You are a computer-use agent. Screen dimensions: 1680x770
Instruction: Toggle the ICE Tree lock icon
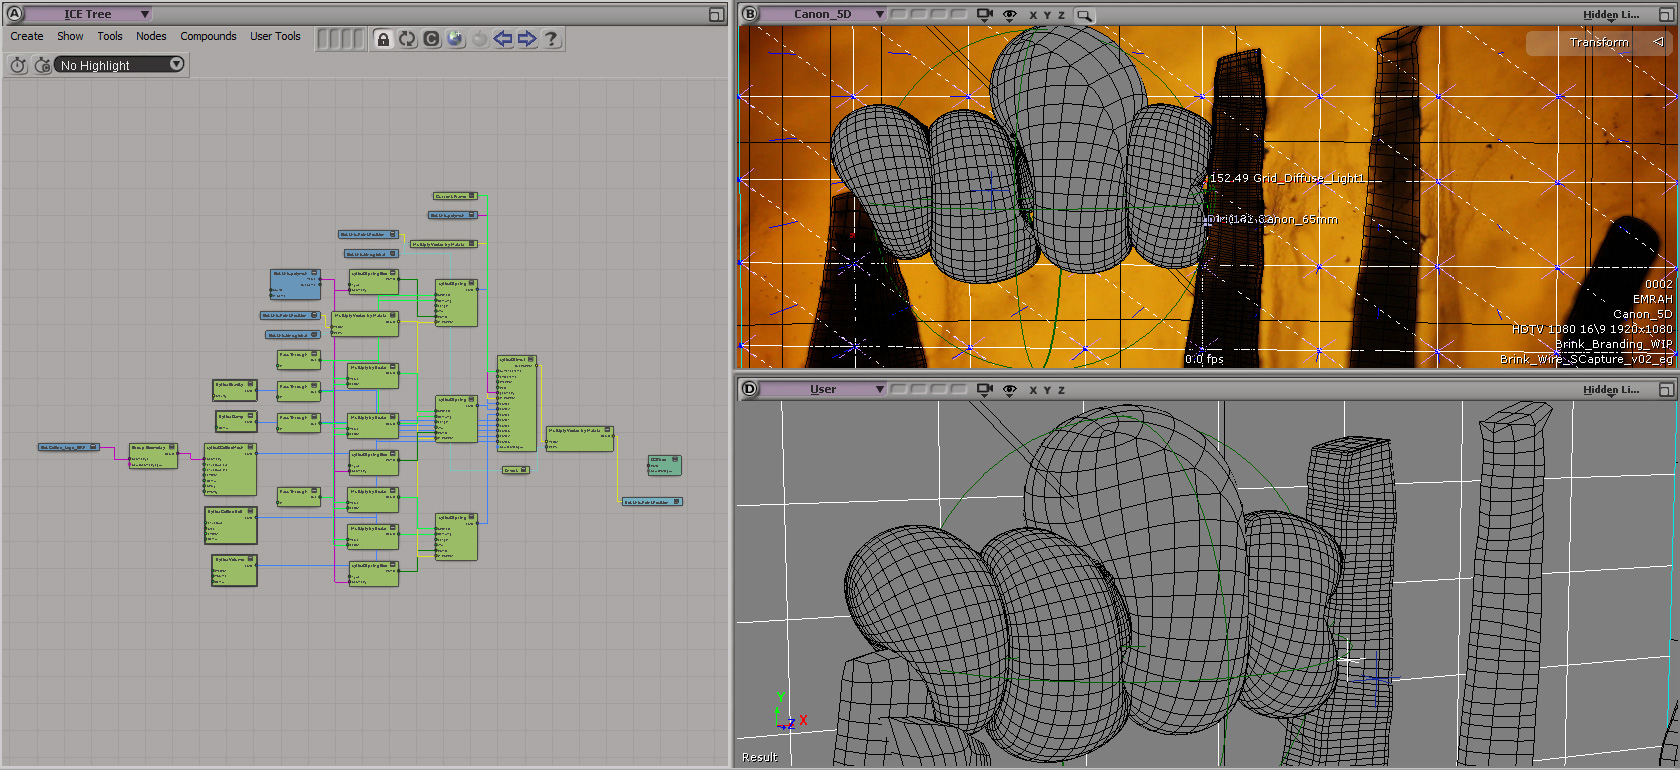point(383,39)
